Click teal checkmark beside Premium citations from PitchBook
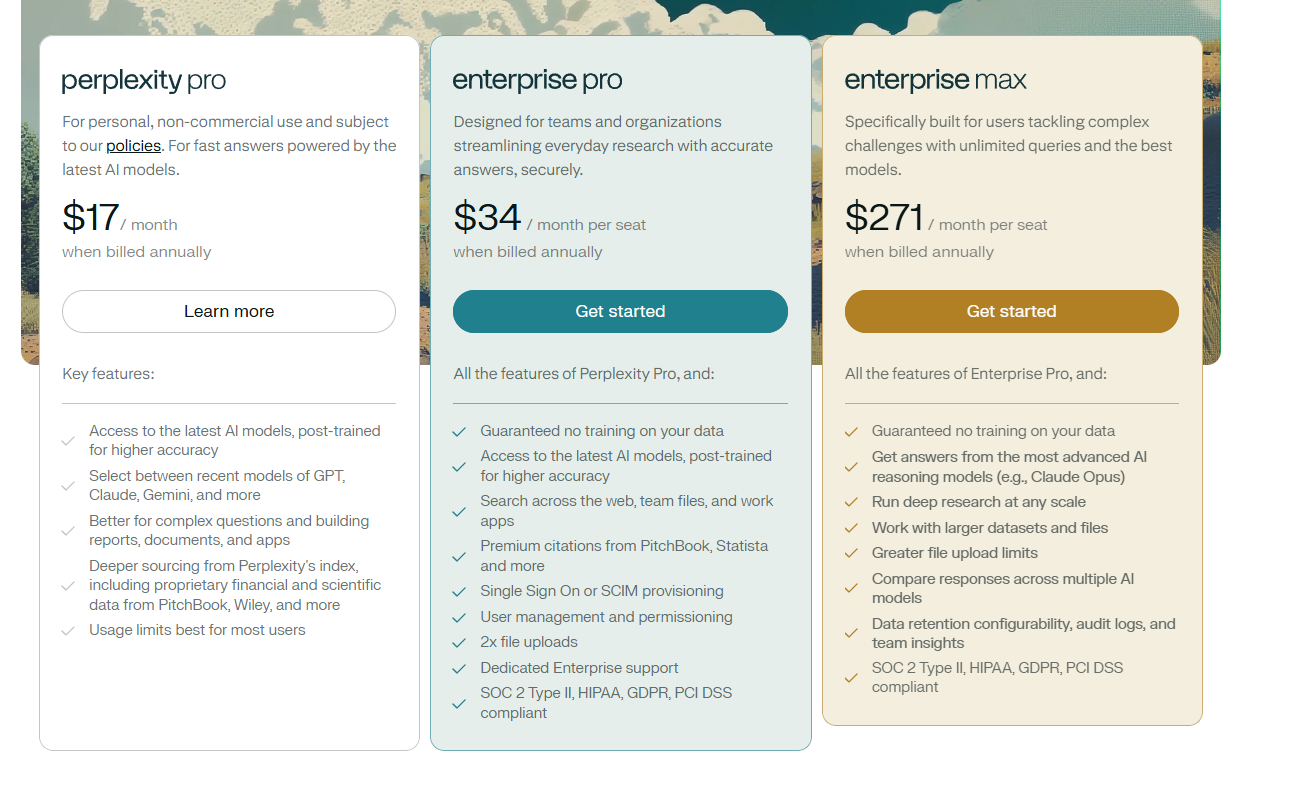The image size is (1309, 791). pos(459,556)
